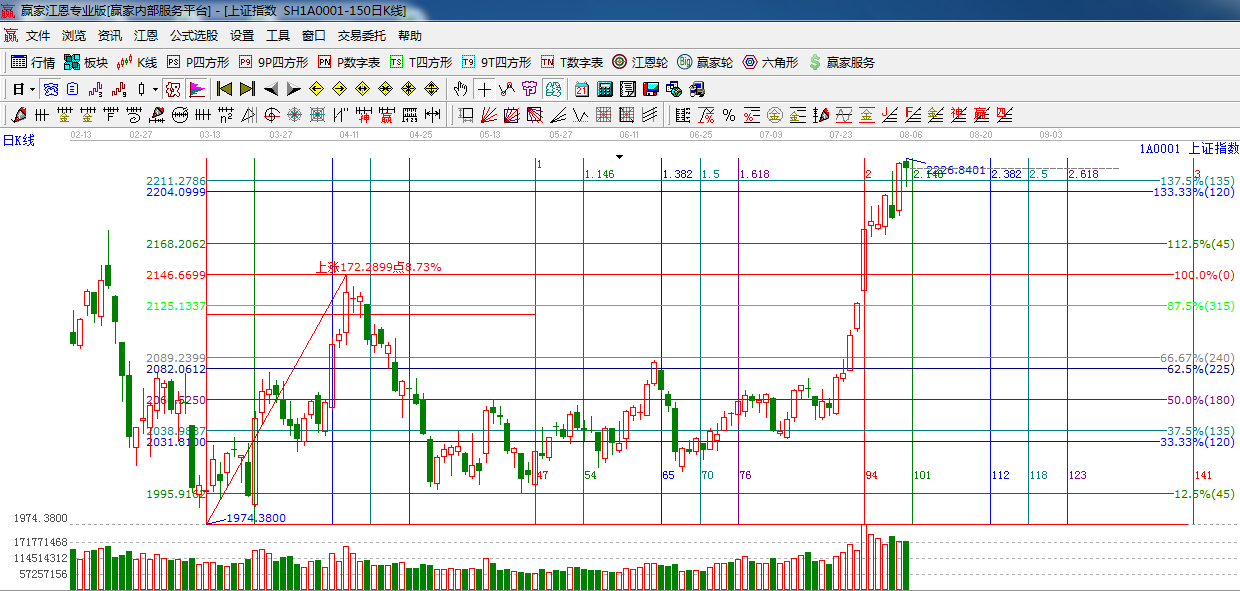Click the save floppy disk icon
The width and height of the screenshot is (1240, 591).
click(x=650, y=89)
